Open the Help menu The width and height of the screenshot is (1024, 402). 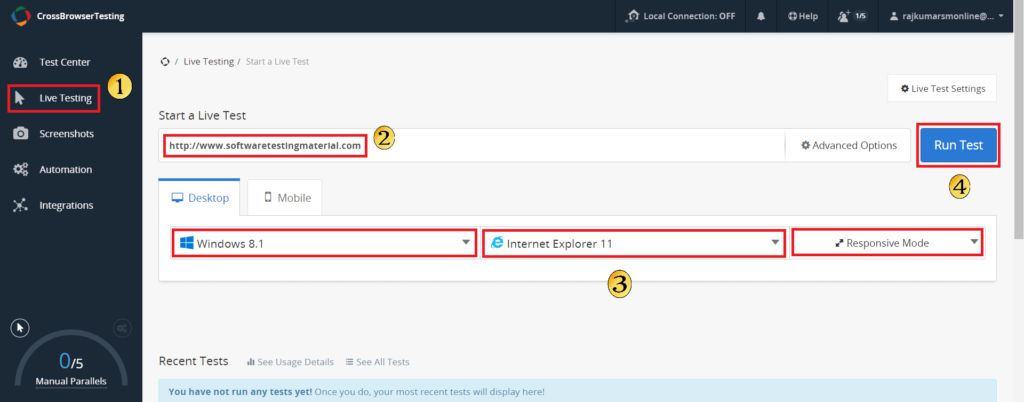(802, 17)
